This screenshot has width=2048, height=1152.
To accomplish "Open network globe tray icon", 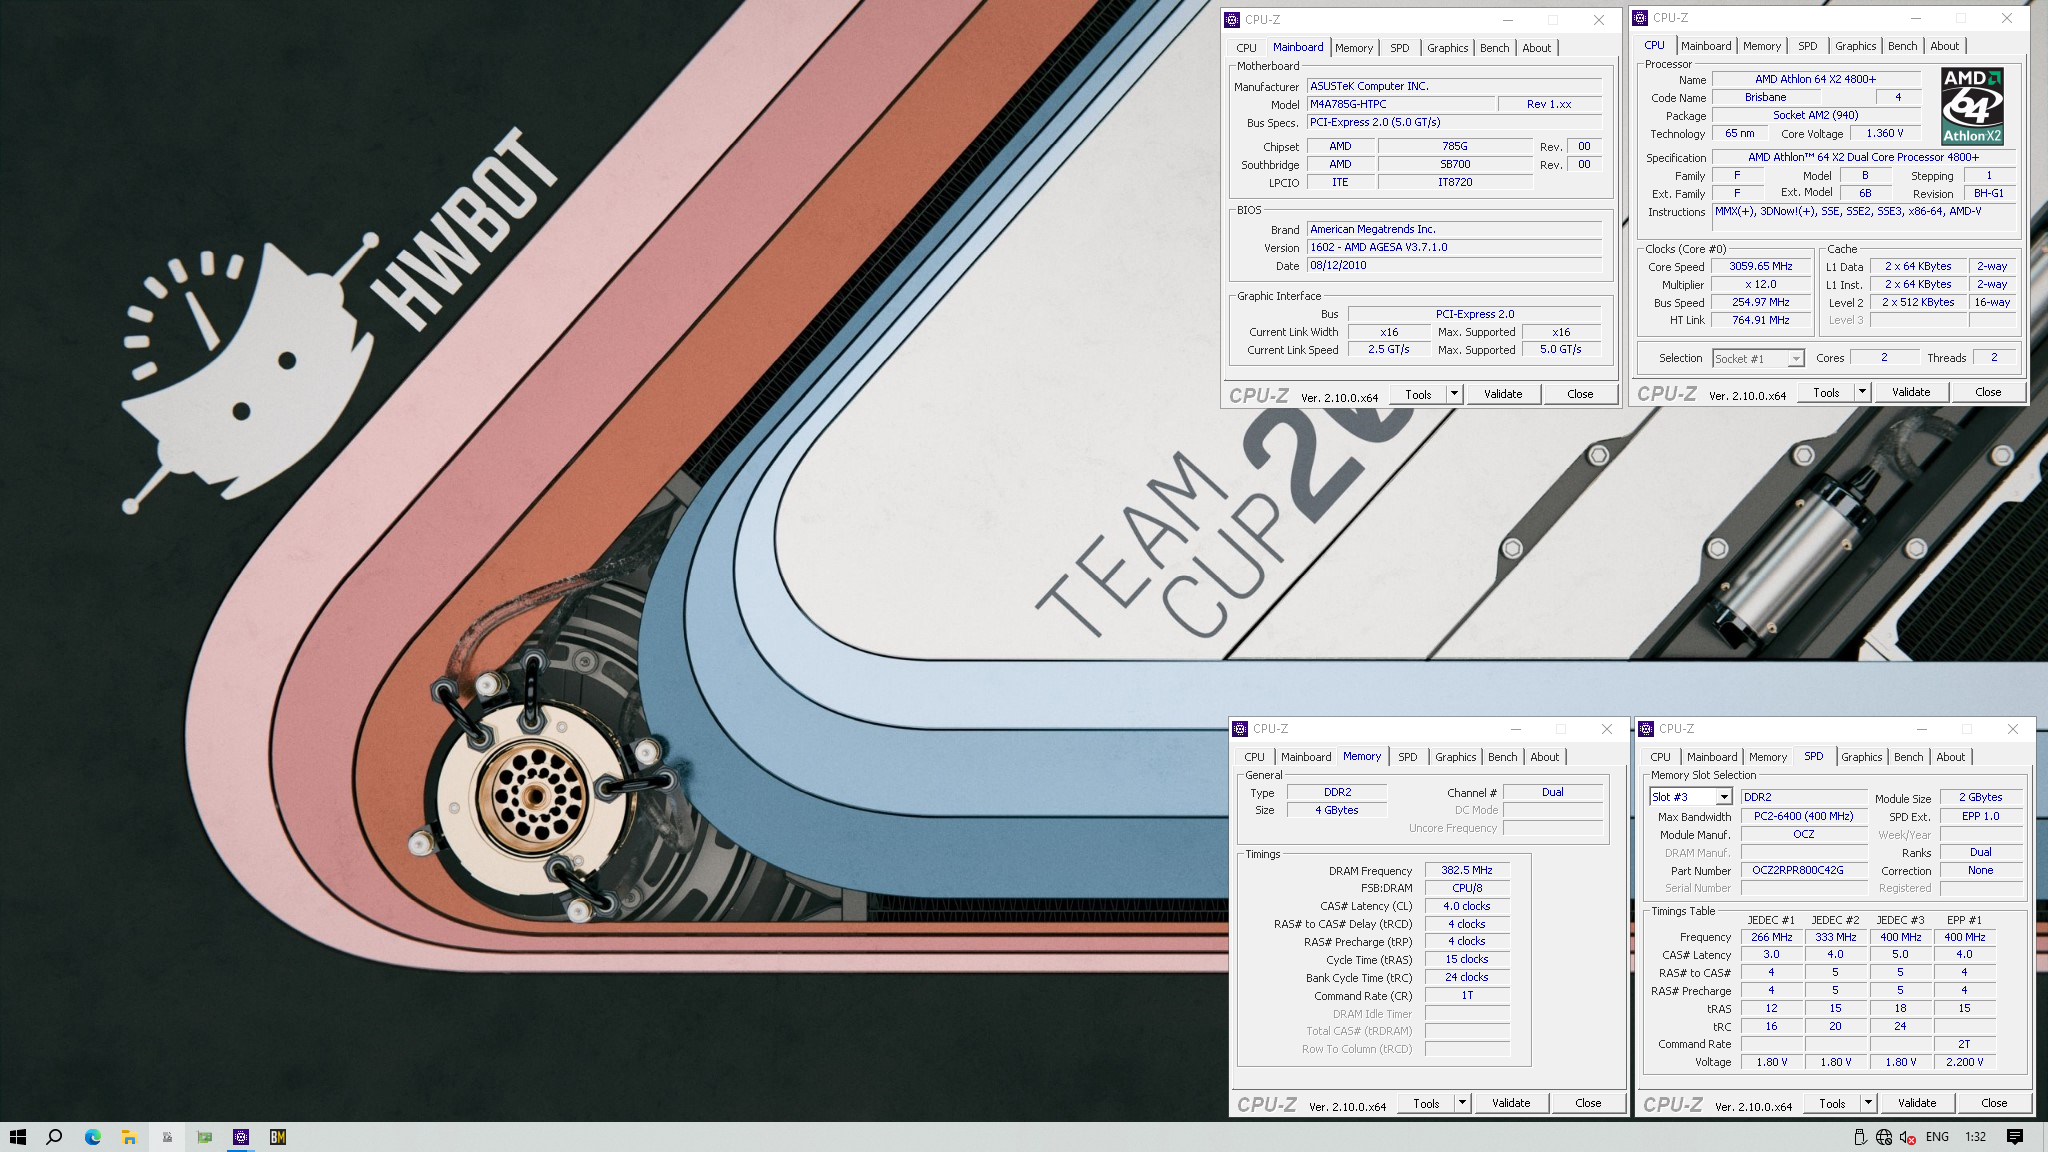I will click(1884, 1137).
